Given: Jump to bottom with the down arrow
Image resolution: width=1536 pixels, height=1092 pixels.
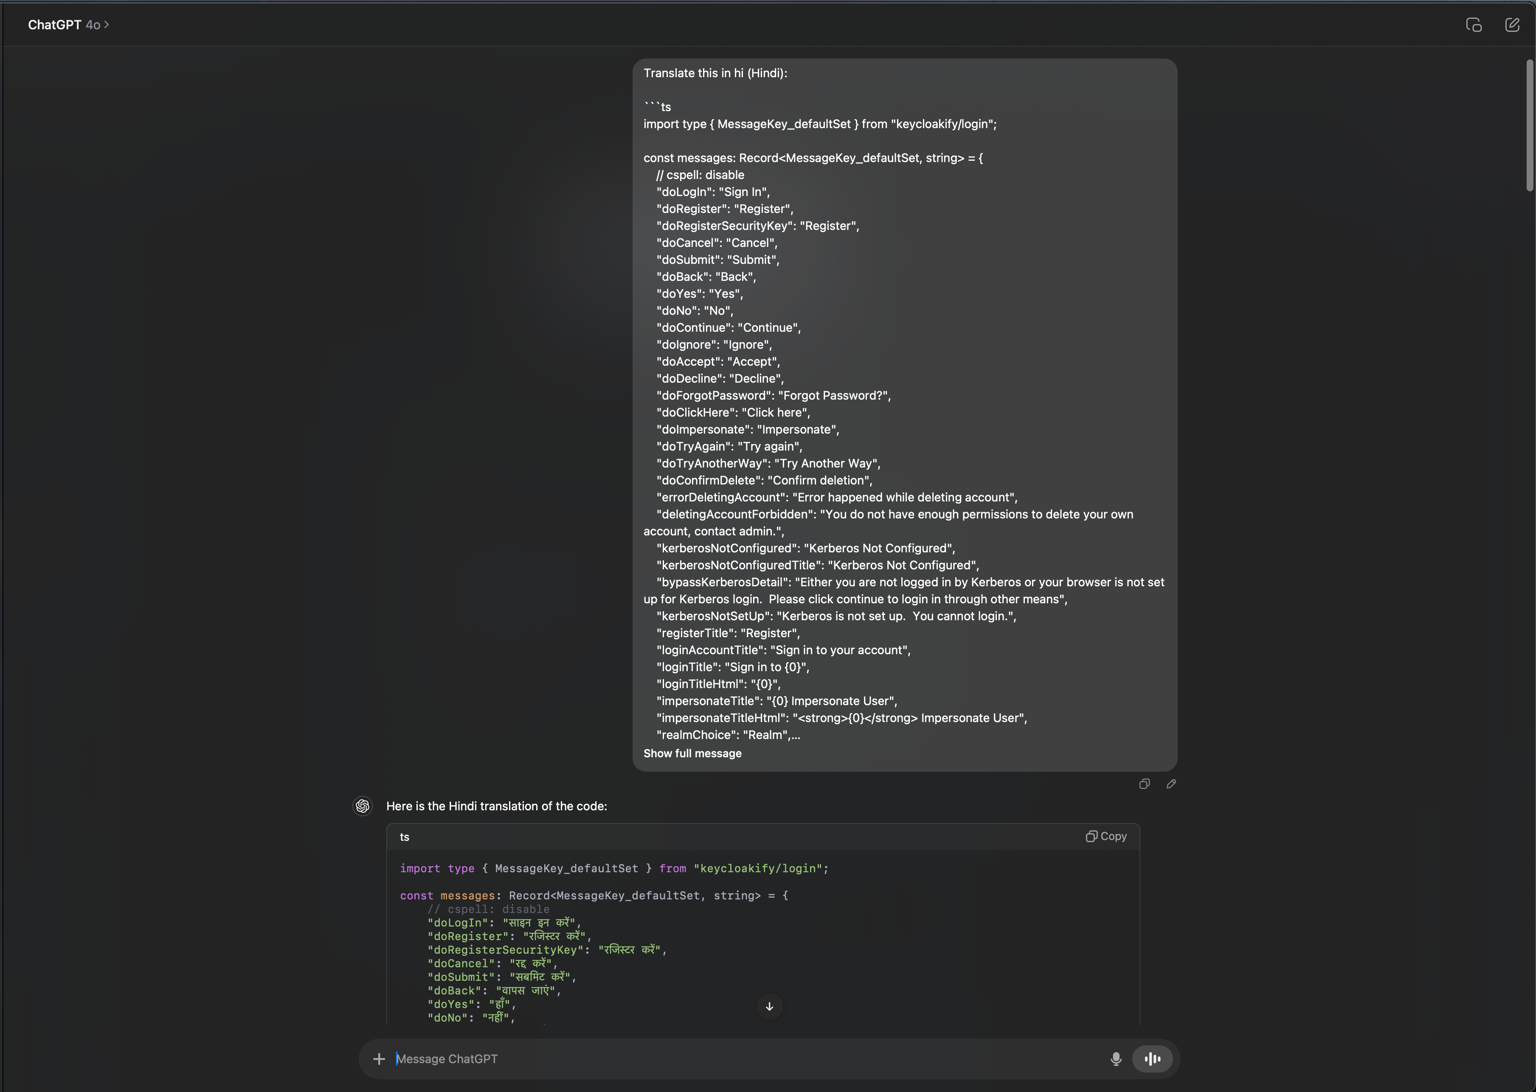Looking at the screenshot, I should [769, 1007].
